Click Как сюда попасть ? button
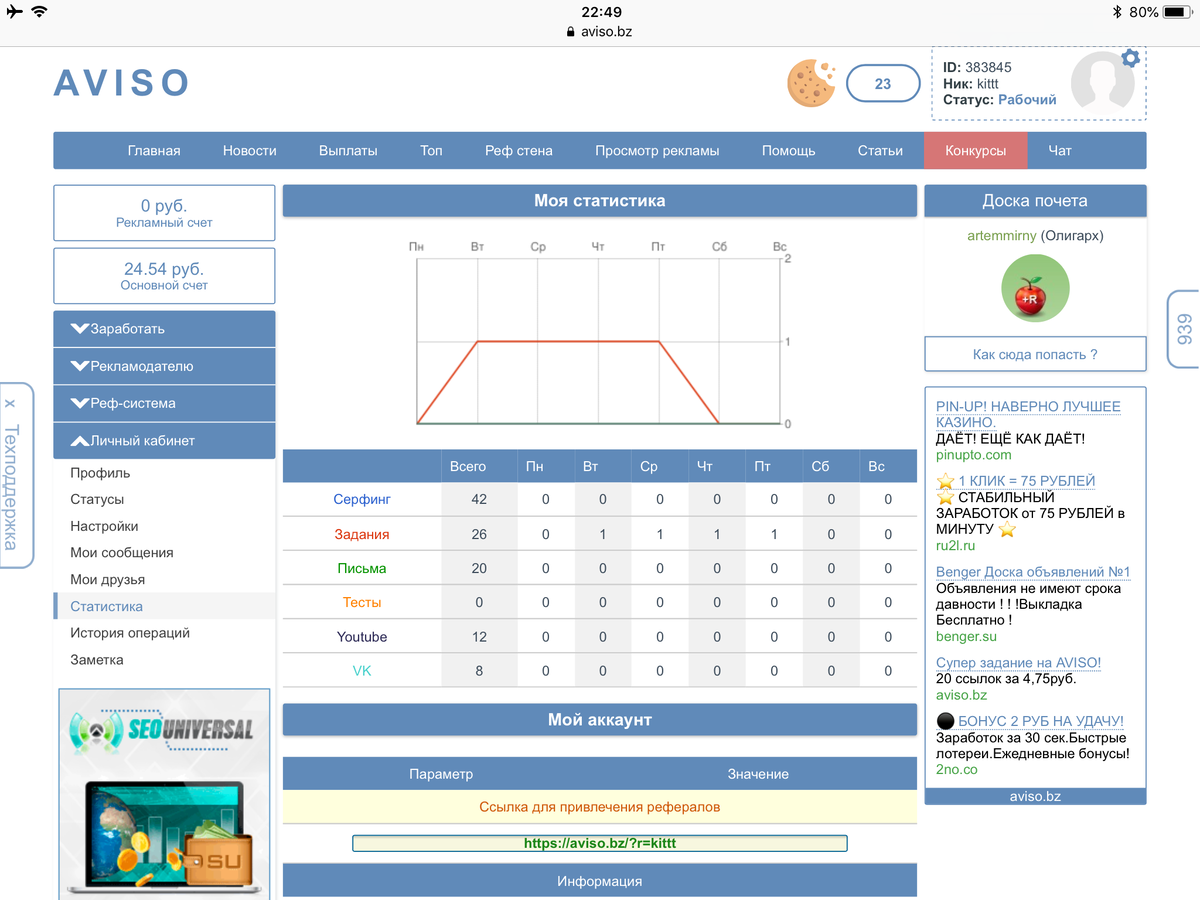1200x900 pixels. click(1035, 354)
